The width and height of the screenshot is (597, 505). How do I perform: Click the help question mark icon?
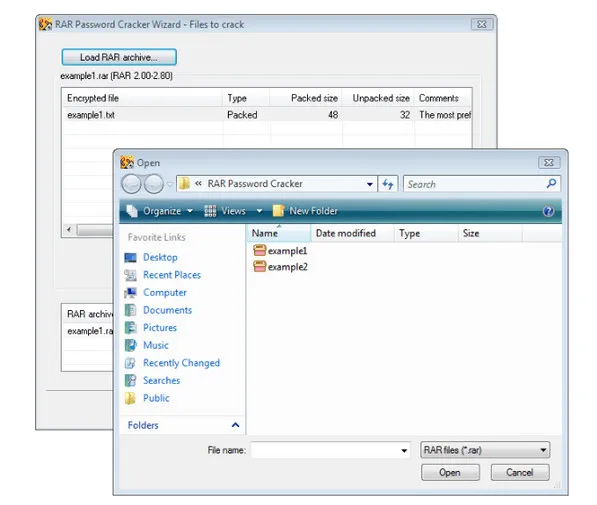coord(548,211)
